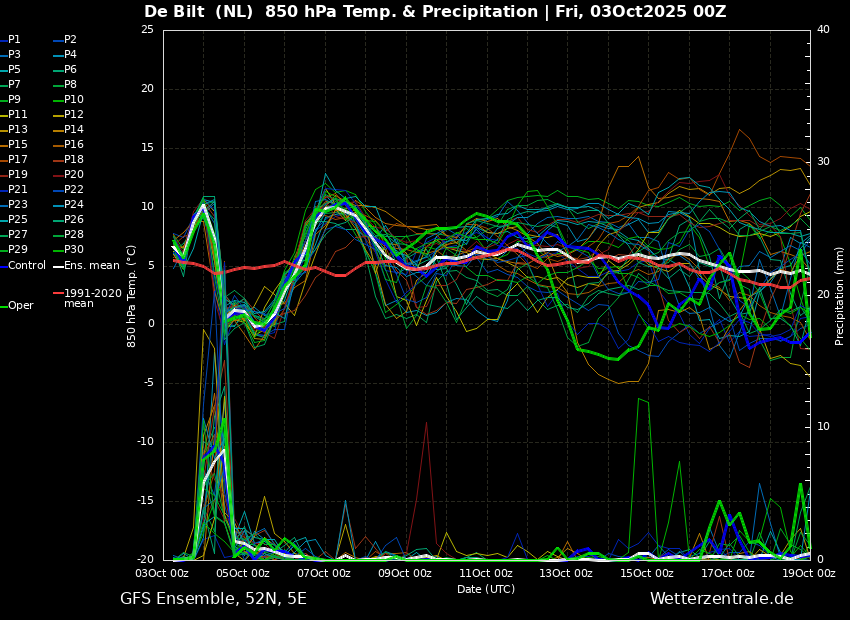Click the red 1991-2020 mean legend line swatch
850x620 pixels.
point(57,293)
